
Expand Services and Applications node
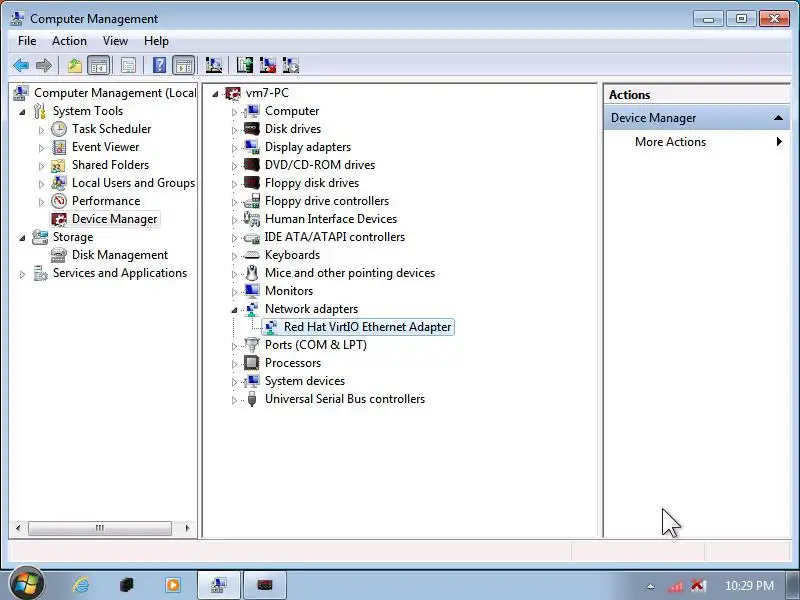tap(22, 274)
